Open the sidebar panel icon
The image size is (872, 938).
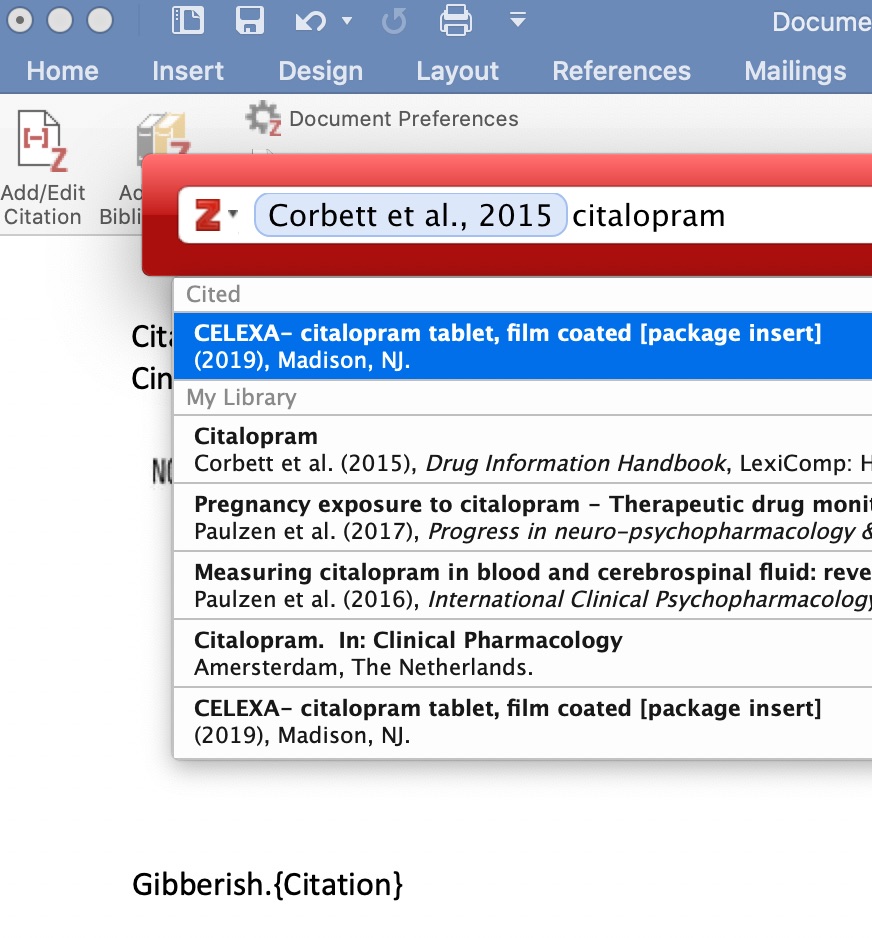[x=187, y=20]
